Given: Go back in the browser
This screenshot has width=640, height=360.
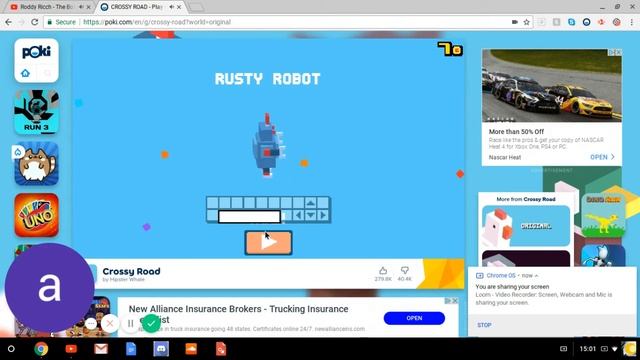Looking at the screenshot, I should 9,22.
